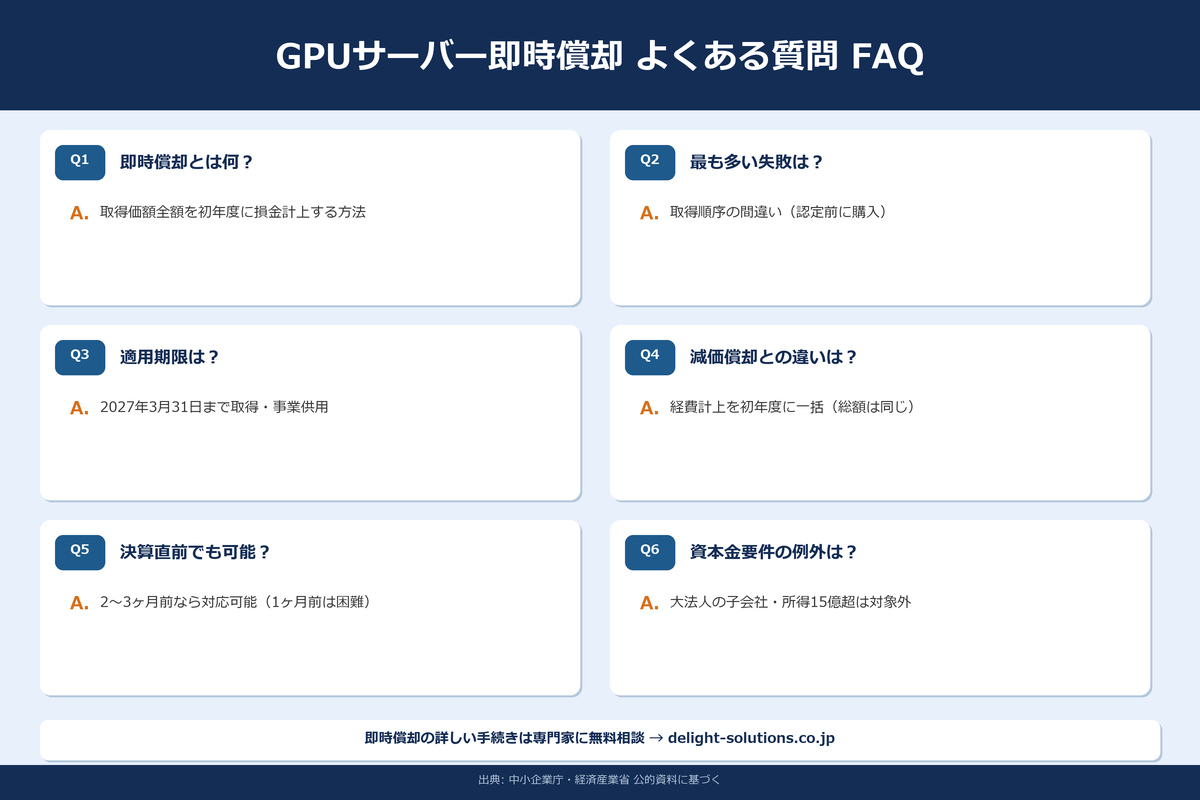Expand the 減価償却との違いは？ answer card

[x=880, y=412]
